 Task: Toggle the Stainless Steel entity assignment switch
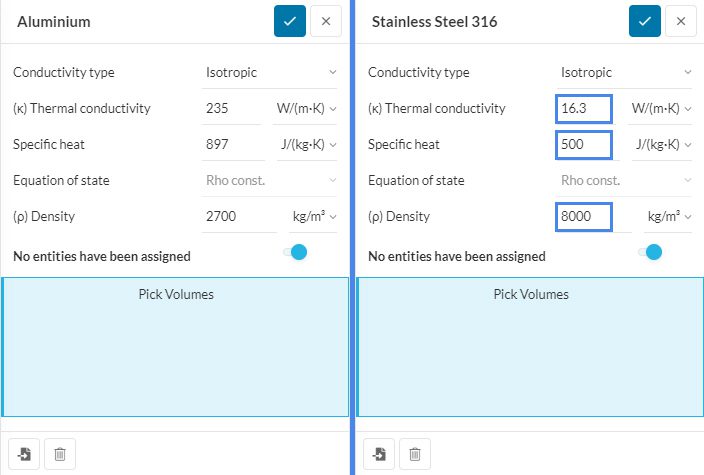click(x=650, y=252)
